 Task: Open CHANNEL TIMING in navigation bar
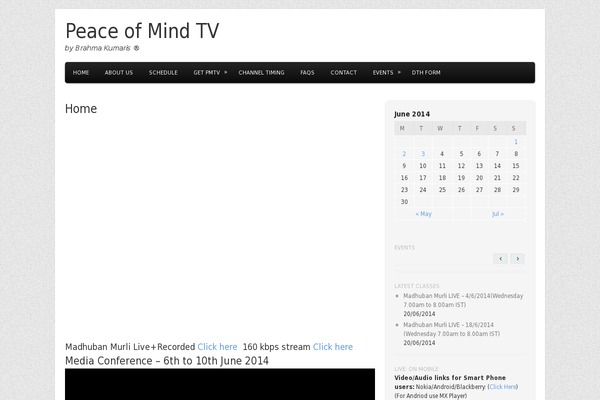(261, 72)
